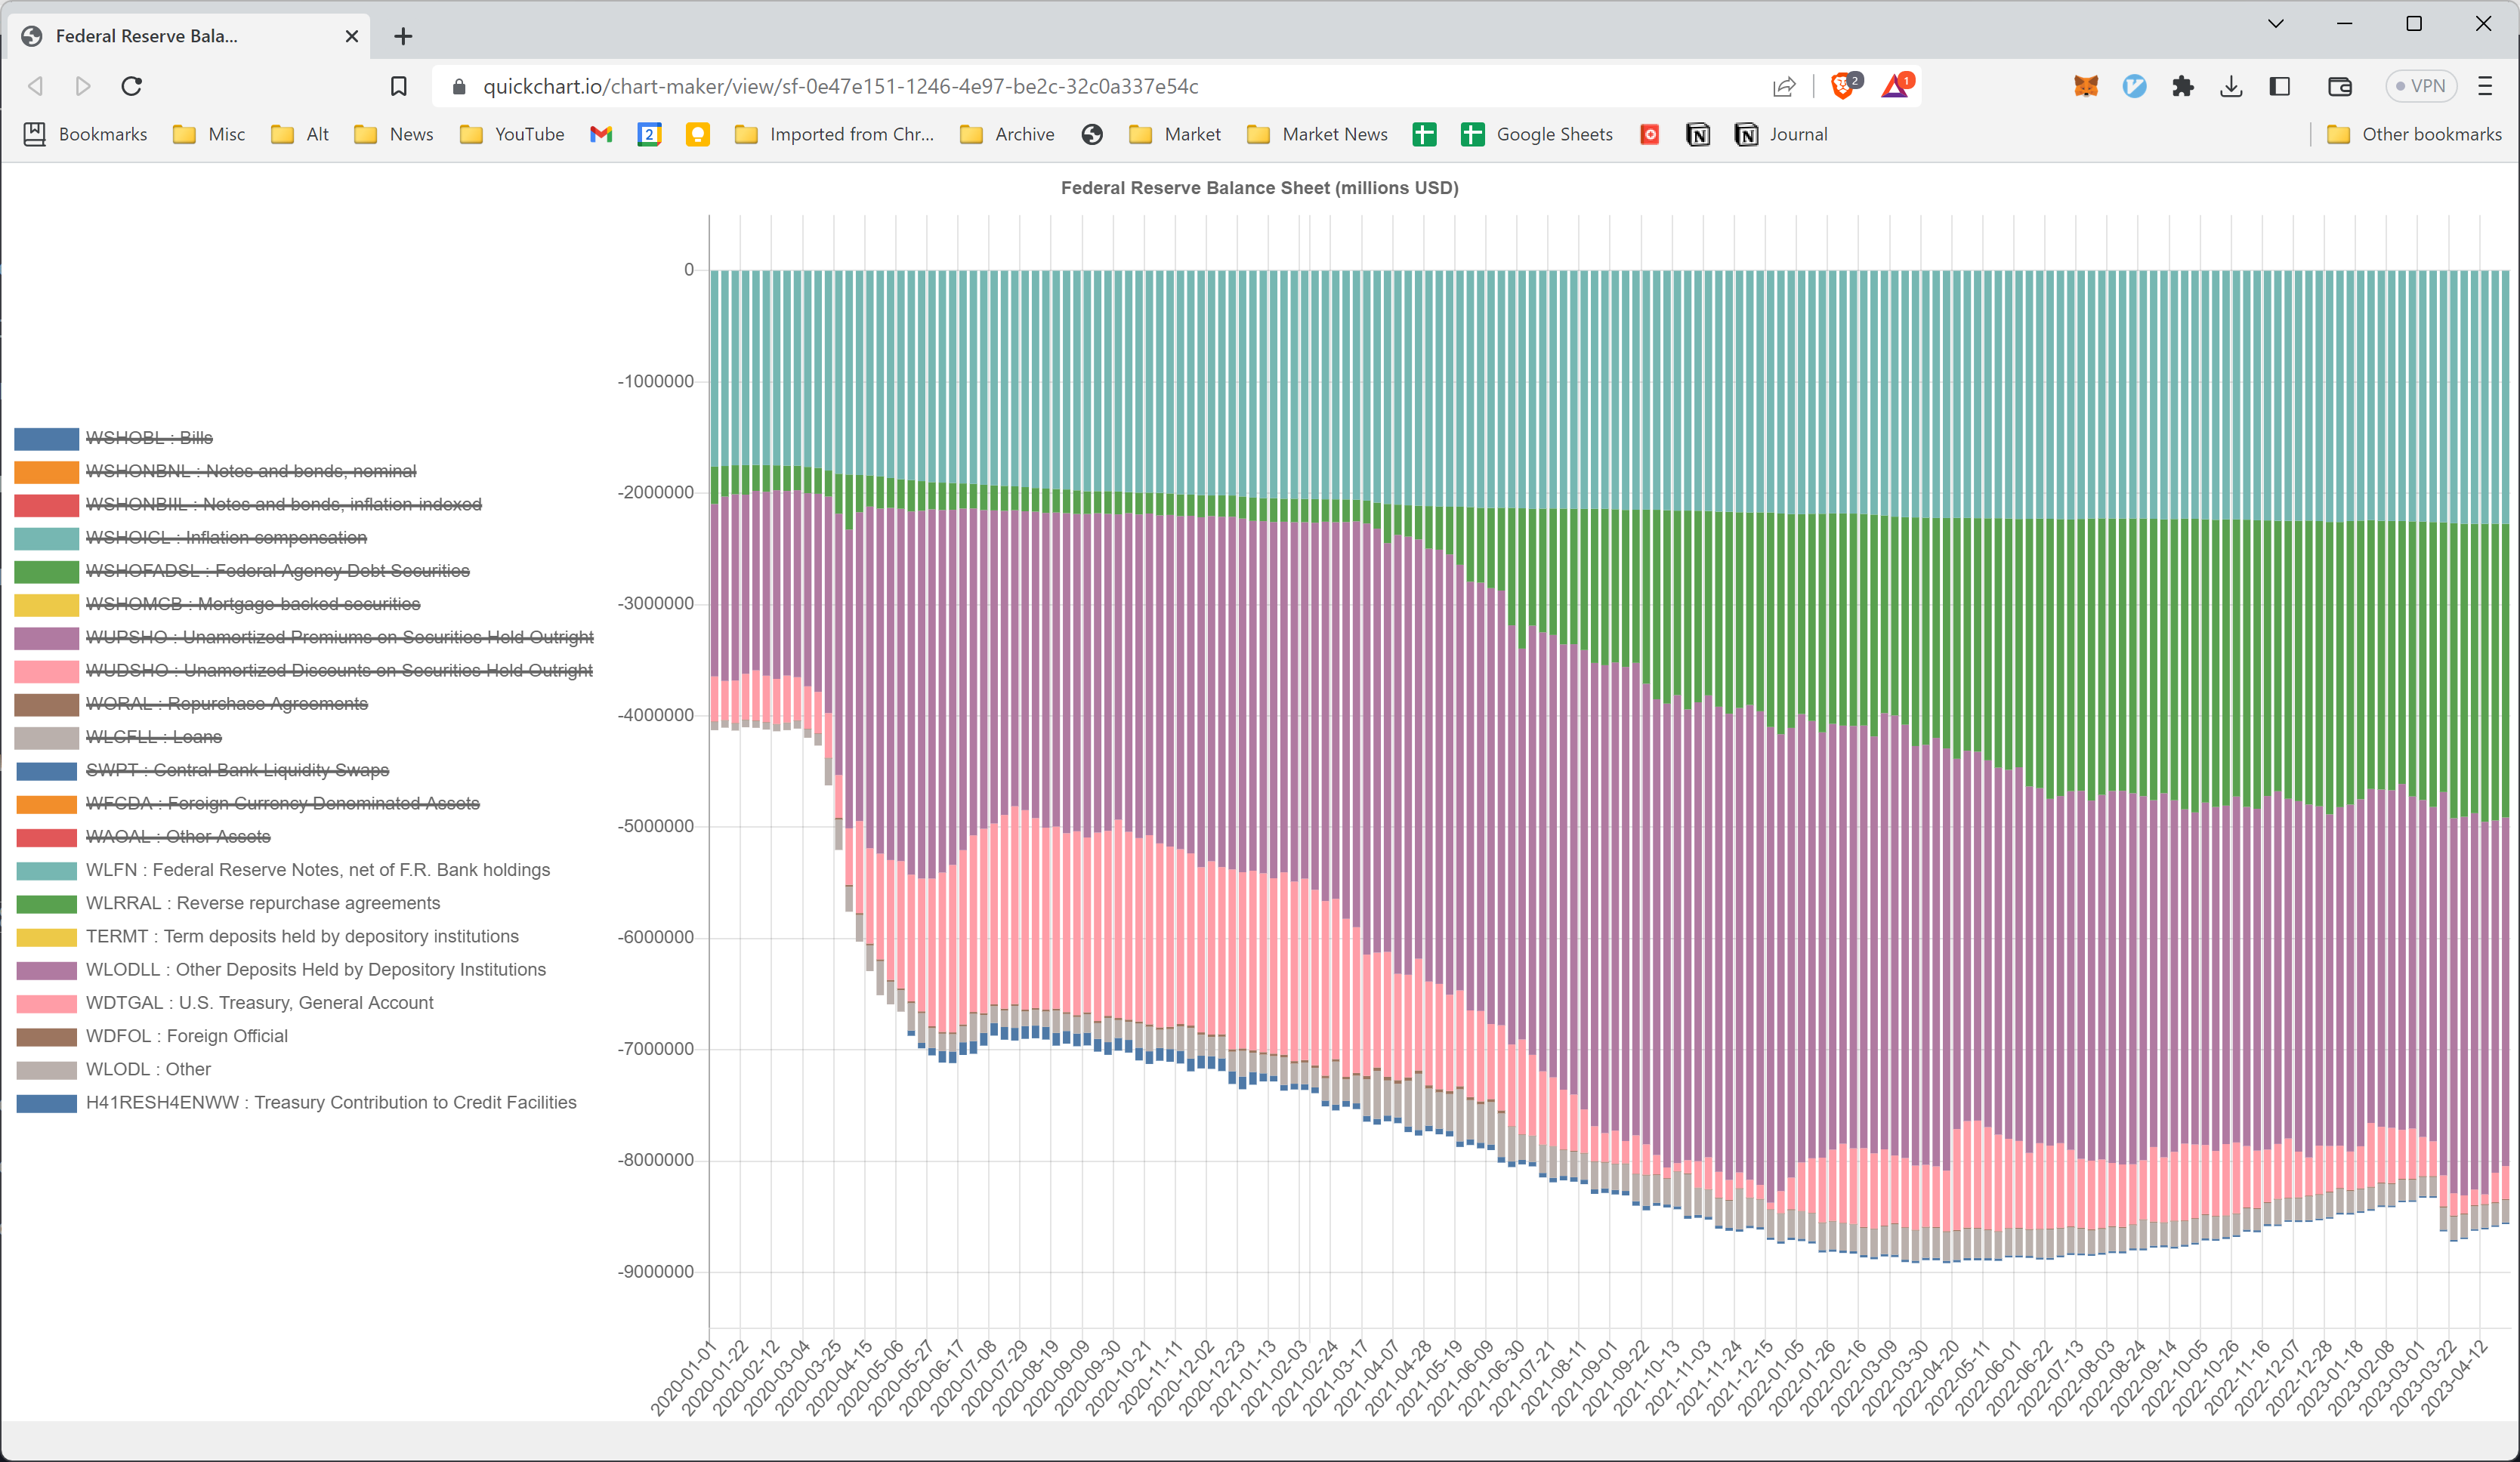
Task: Hide the WLRRAL Reverse repurchase agreements series
Action: point(263,903)
